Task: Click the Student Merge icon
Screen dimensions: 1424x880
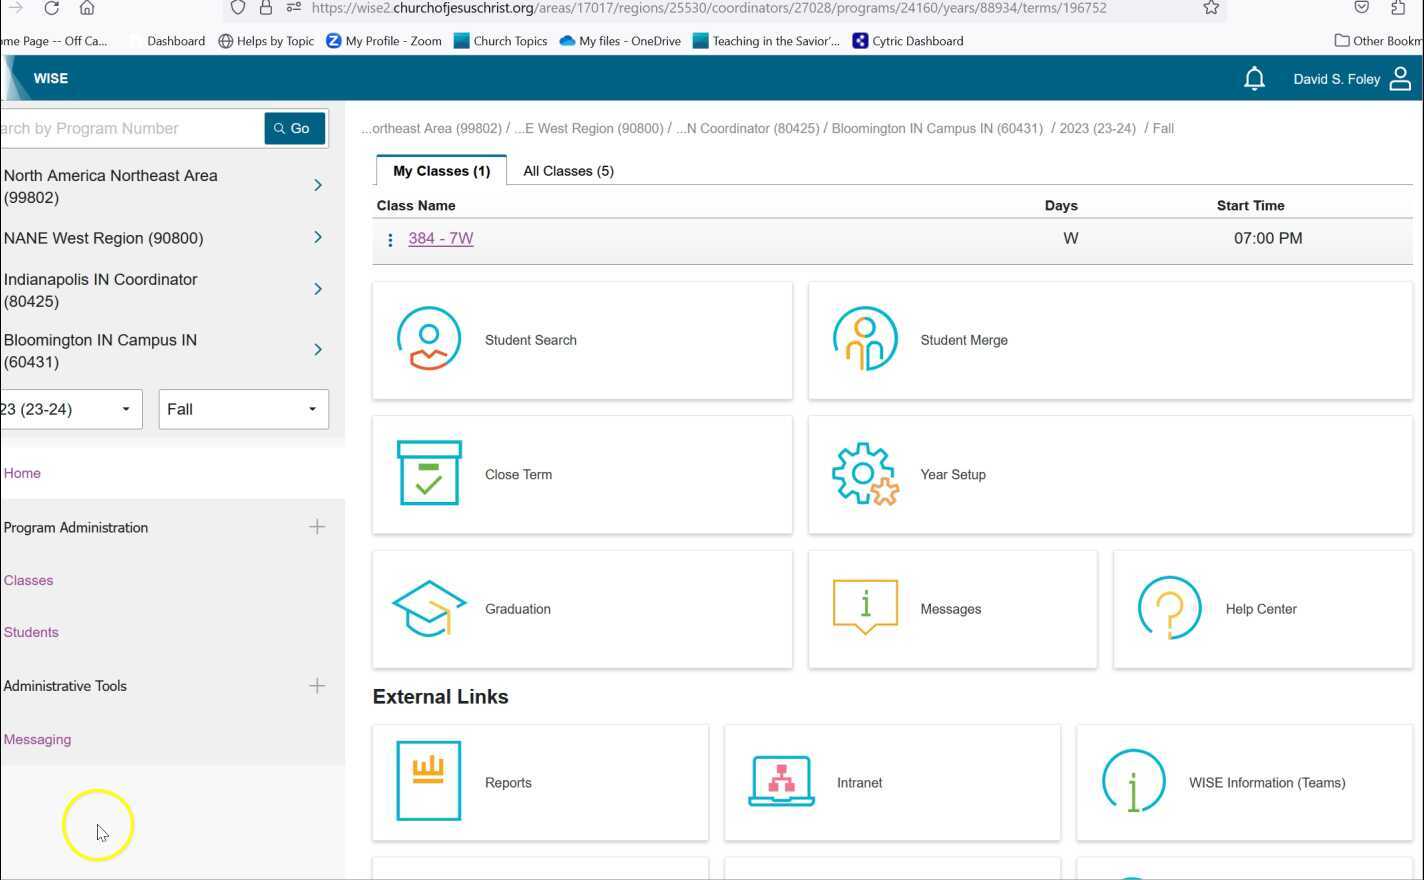Action: pyautogui.click(x=865, y=339)
